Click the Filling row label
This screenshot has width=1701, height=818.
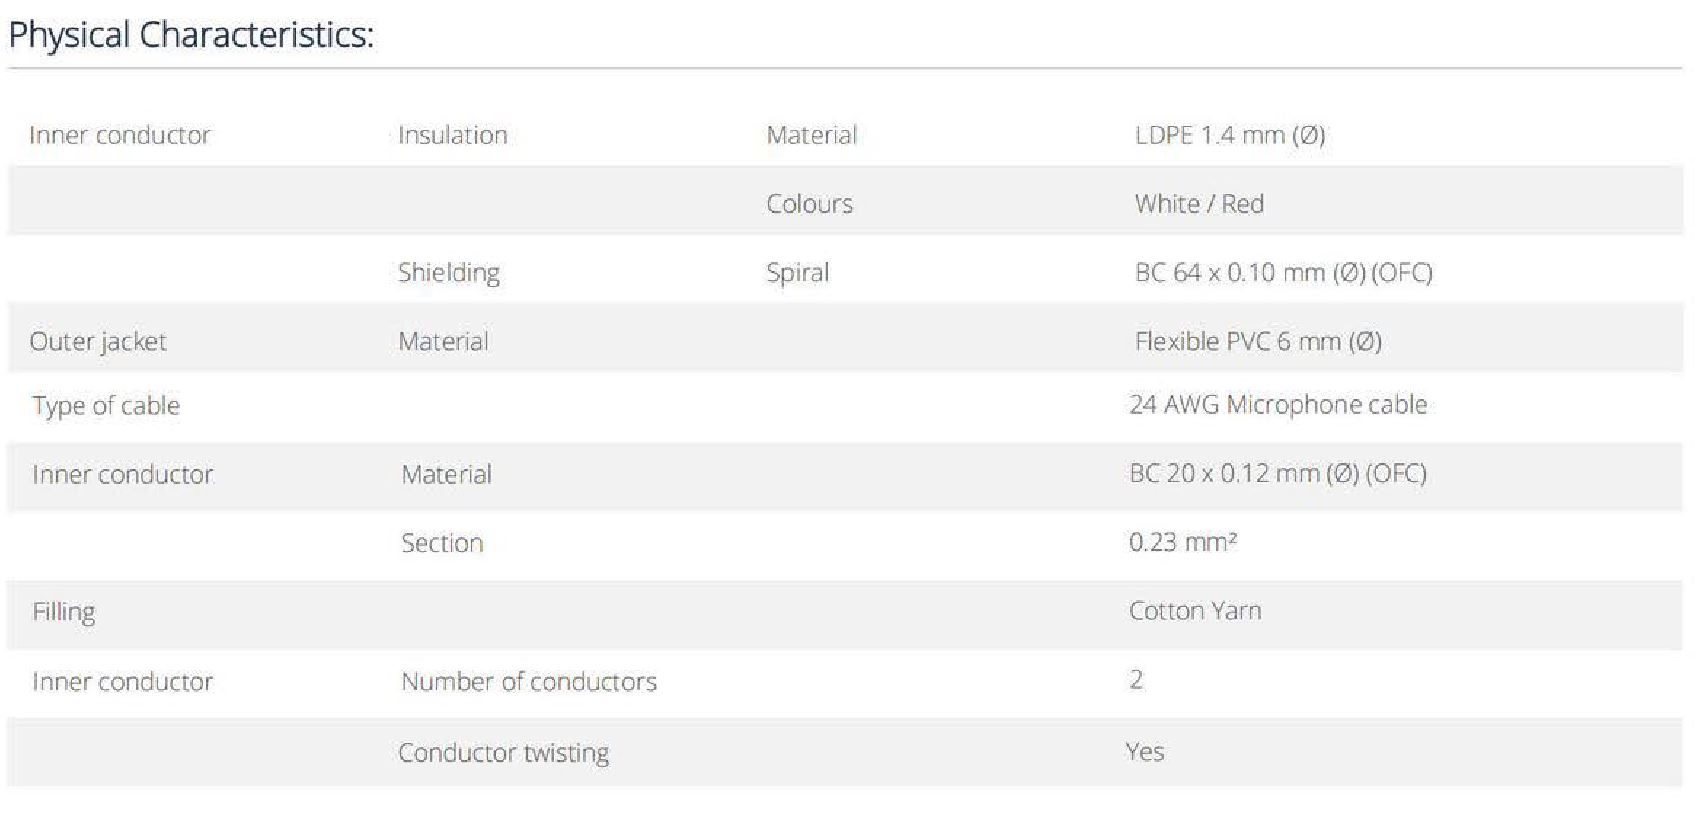tap(64, 612)
